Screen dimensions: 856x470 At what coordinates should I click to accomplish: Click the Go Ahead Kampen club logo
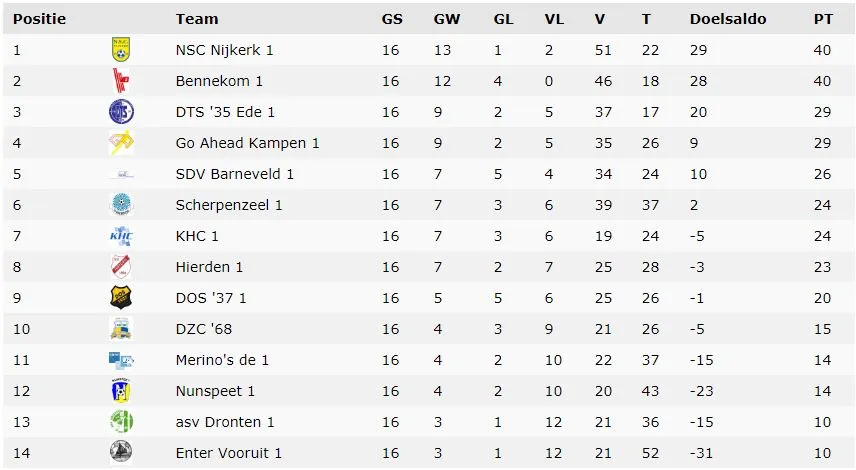(x=120, y=143)
